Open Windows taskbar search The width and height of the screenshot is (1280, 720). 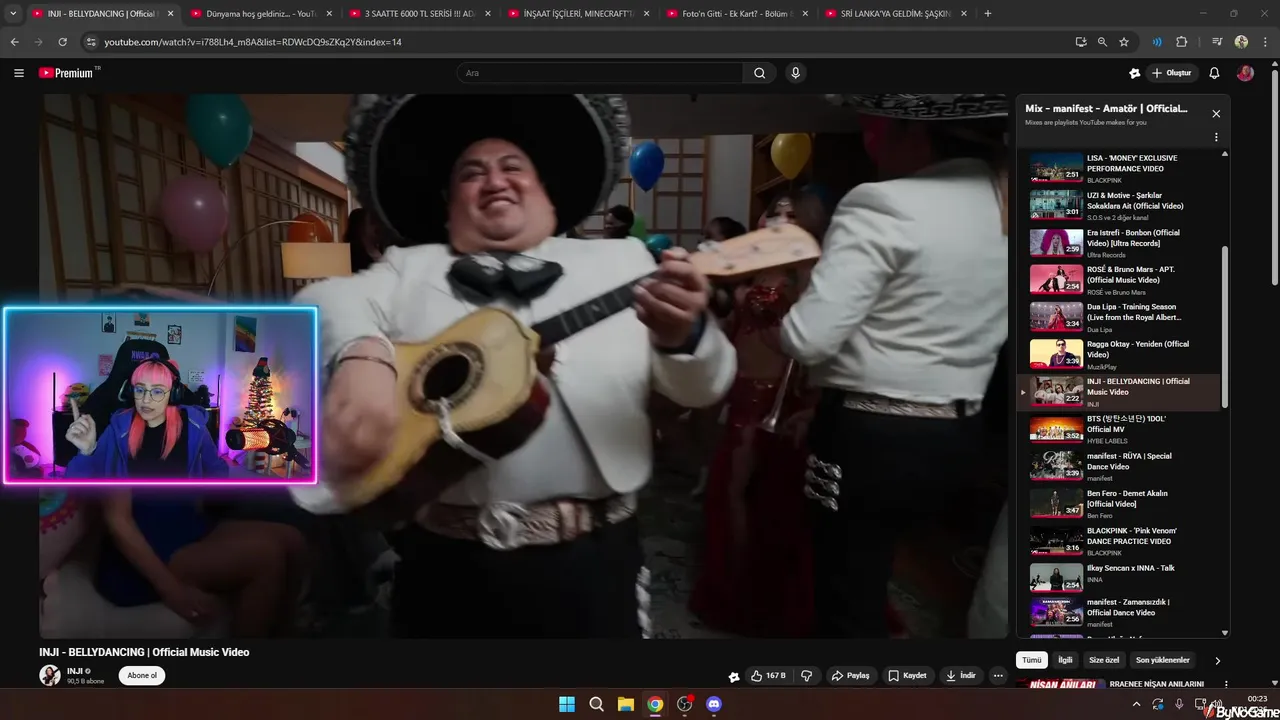596,704
